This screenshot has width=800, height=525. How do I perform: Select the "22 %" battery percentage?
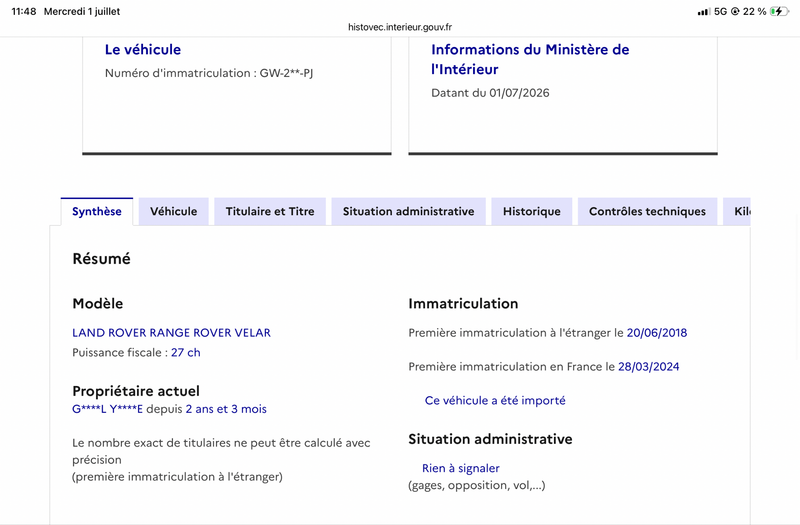pos(755,11)
